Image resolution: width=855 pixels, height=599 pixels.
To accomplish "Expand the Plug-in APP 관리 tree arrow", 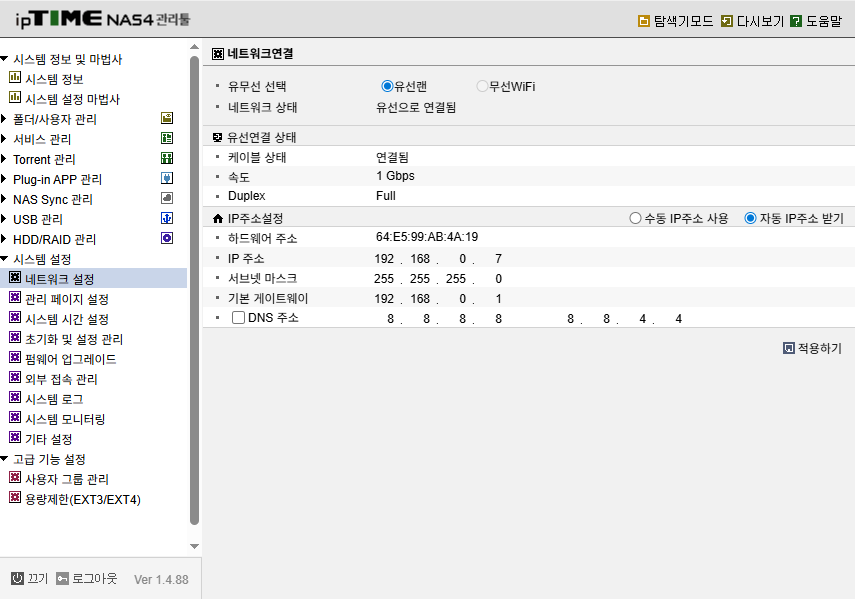I will pyautogui.click(x=4, y=179).
